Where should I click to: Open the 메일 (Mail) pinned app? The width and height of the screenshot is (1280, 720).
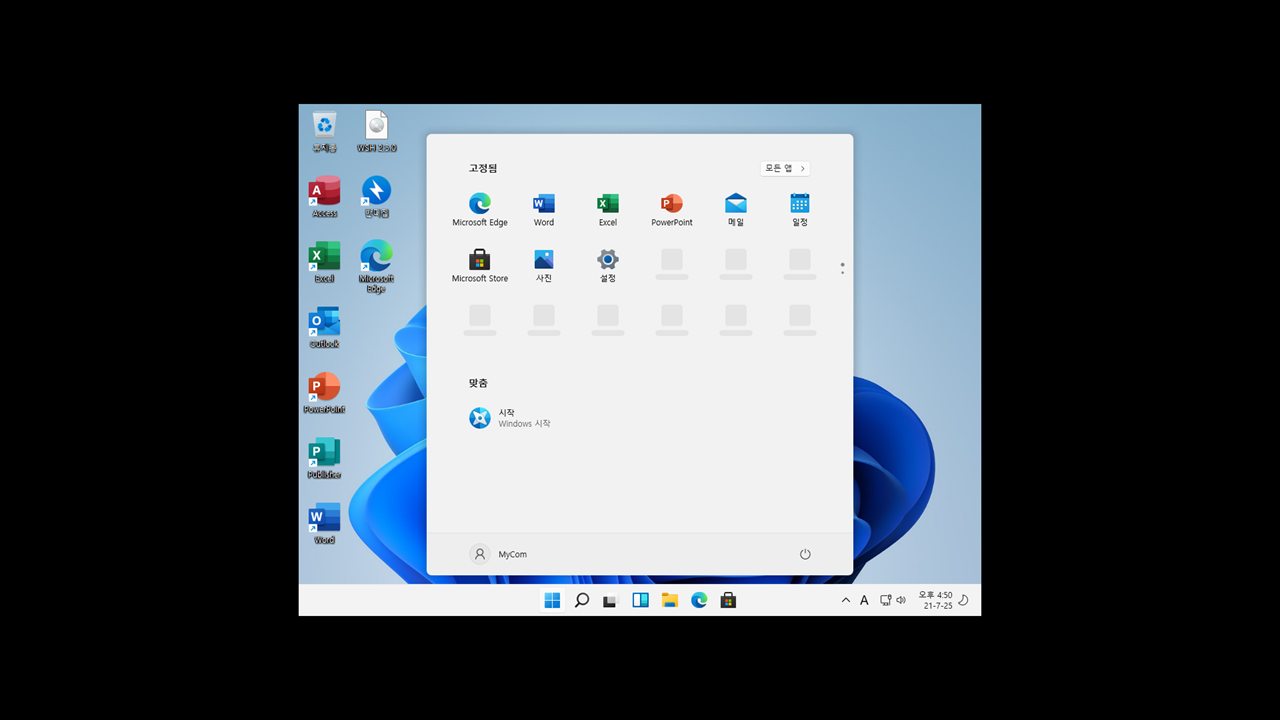pyautogui.click(x=736, y=210)
